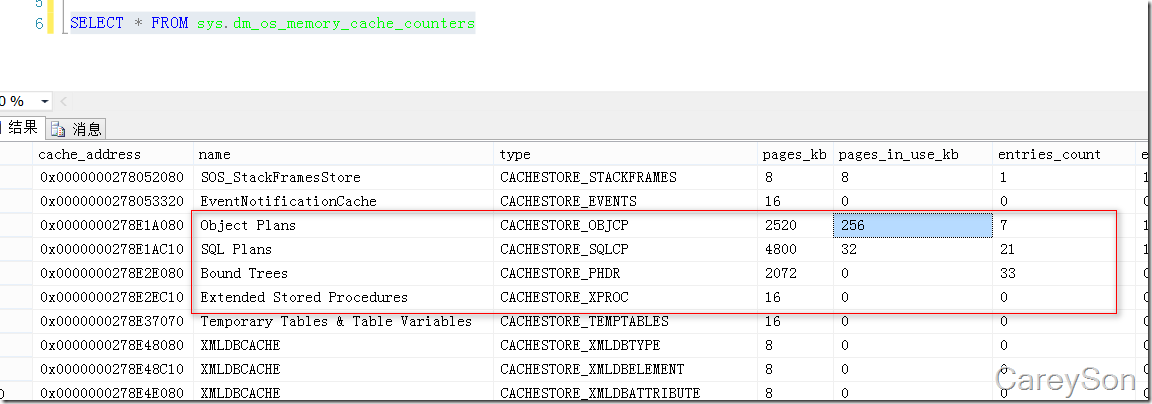Select the cache_address column header
The image size is (1152, 404).
click(89, 154)
